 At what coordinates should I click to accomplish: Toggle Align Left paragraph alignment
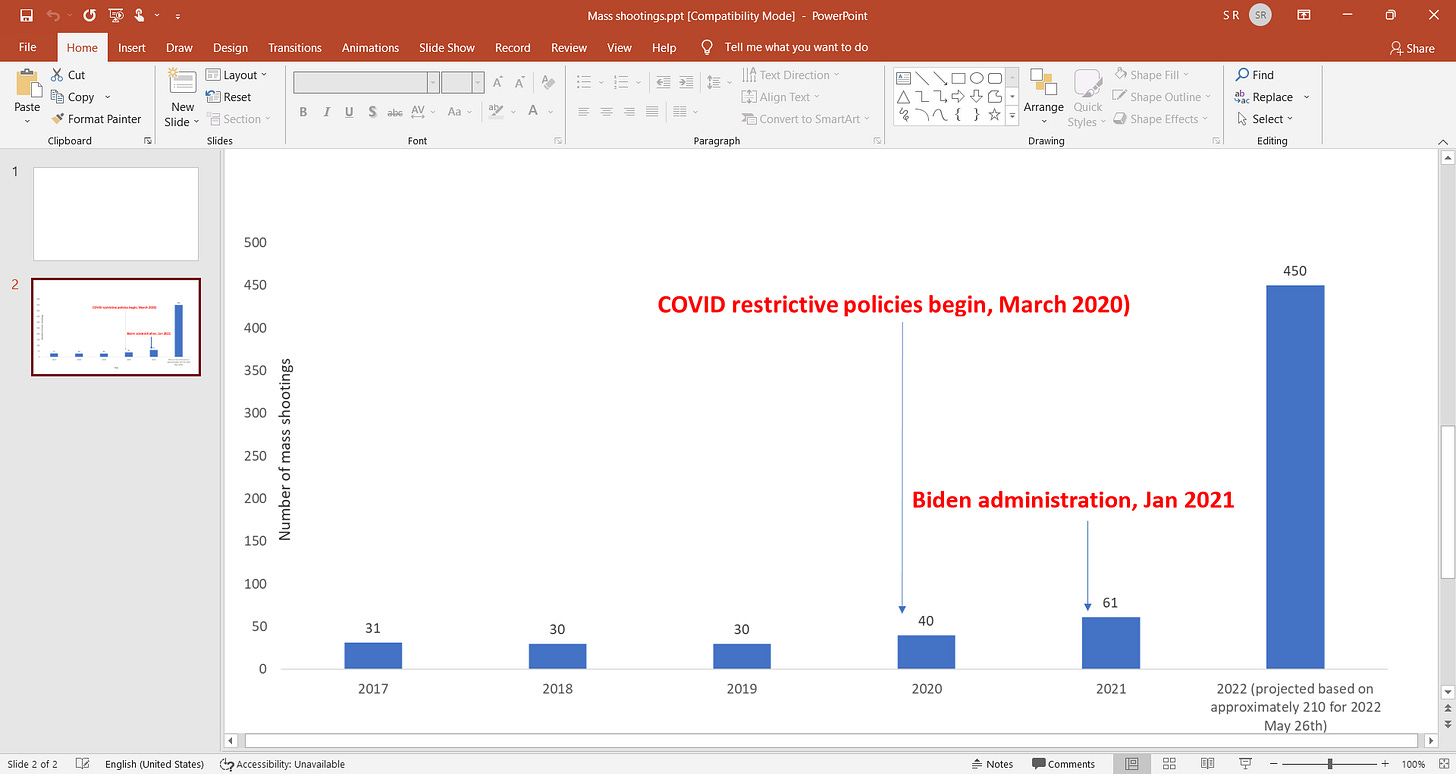coord(584,112)
